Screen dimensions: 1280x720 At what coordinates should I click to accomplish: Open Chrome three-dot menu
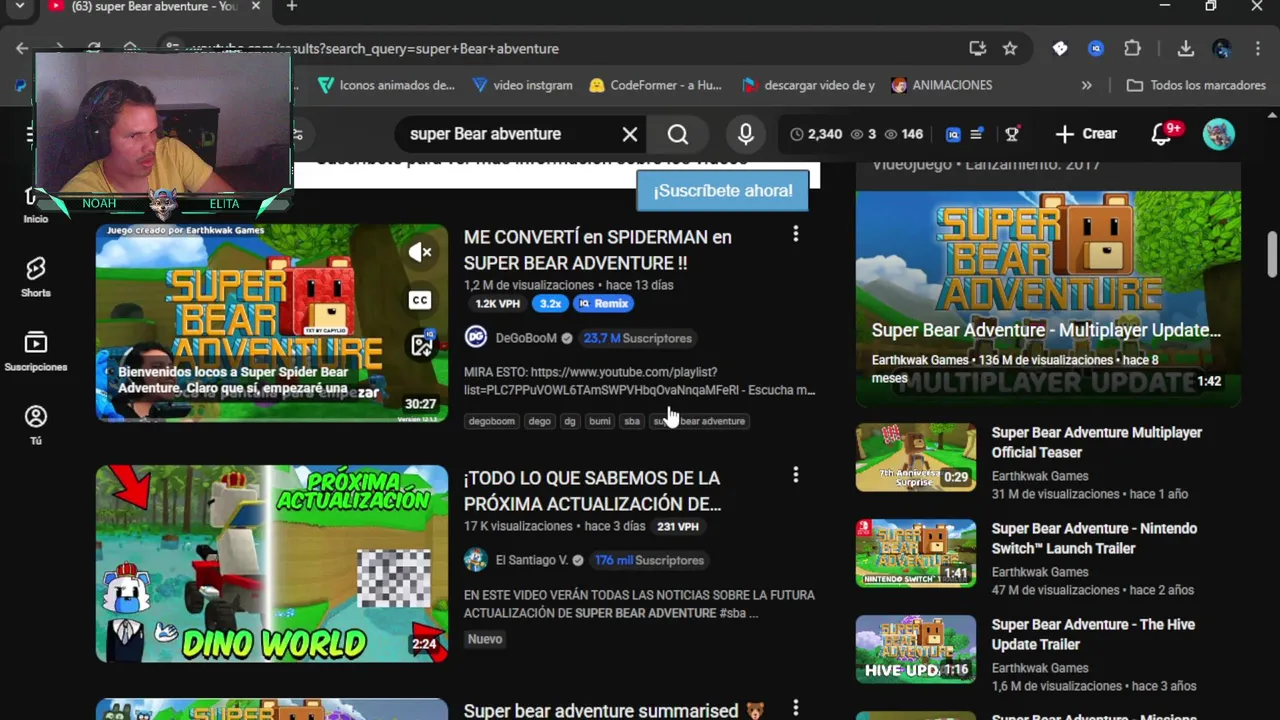(x=1257, y=48)
